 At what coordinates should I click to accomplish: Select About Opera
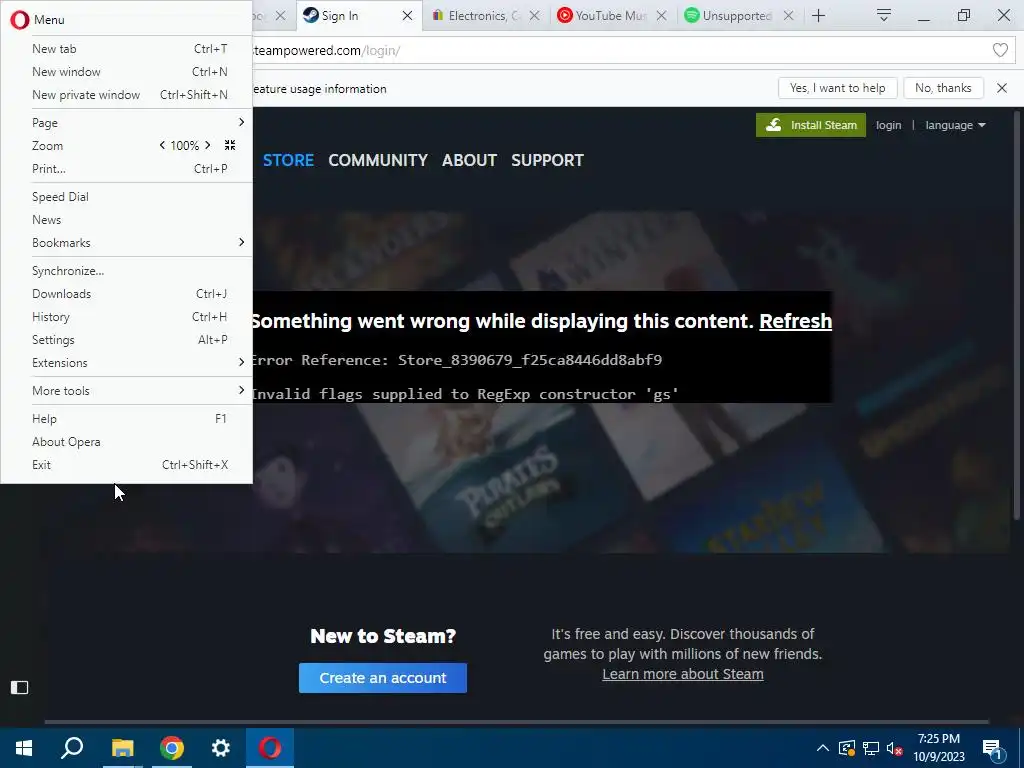coord(127,441)
